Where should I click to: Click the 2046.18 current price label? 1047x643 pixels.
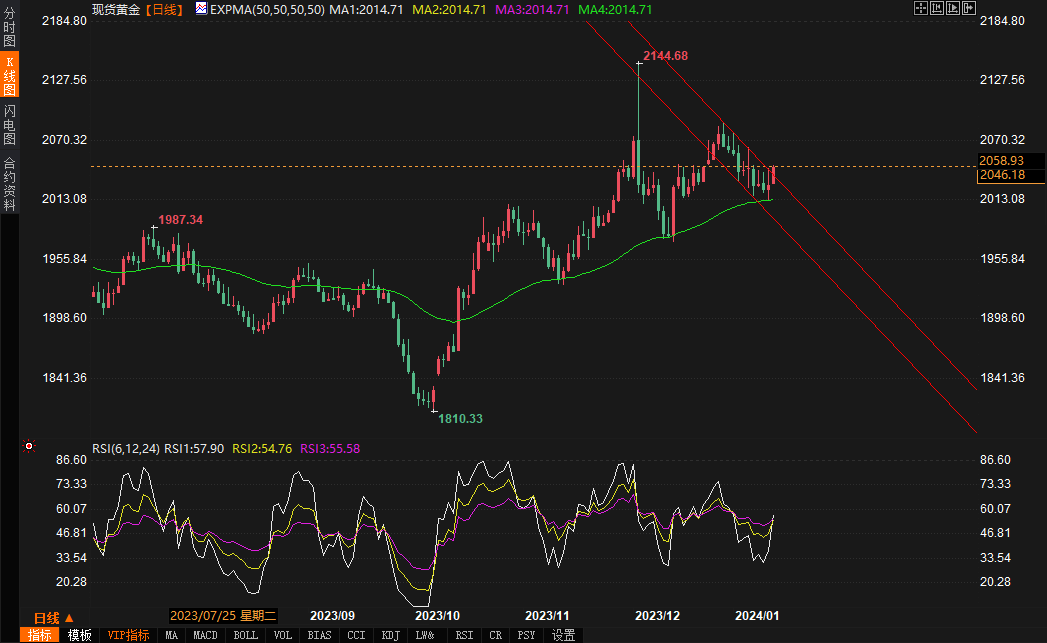1008,175
